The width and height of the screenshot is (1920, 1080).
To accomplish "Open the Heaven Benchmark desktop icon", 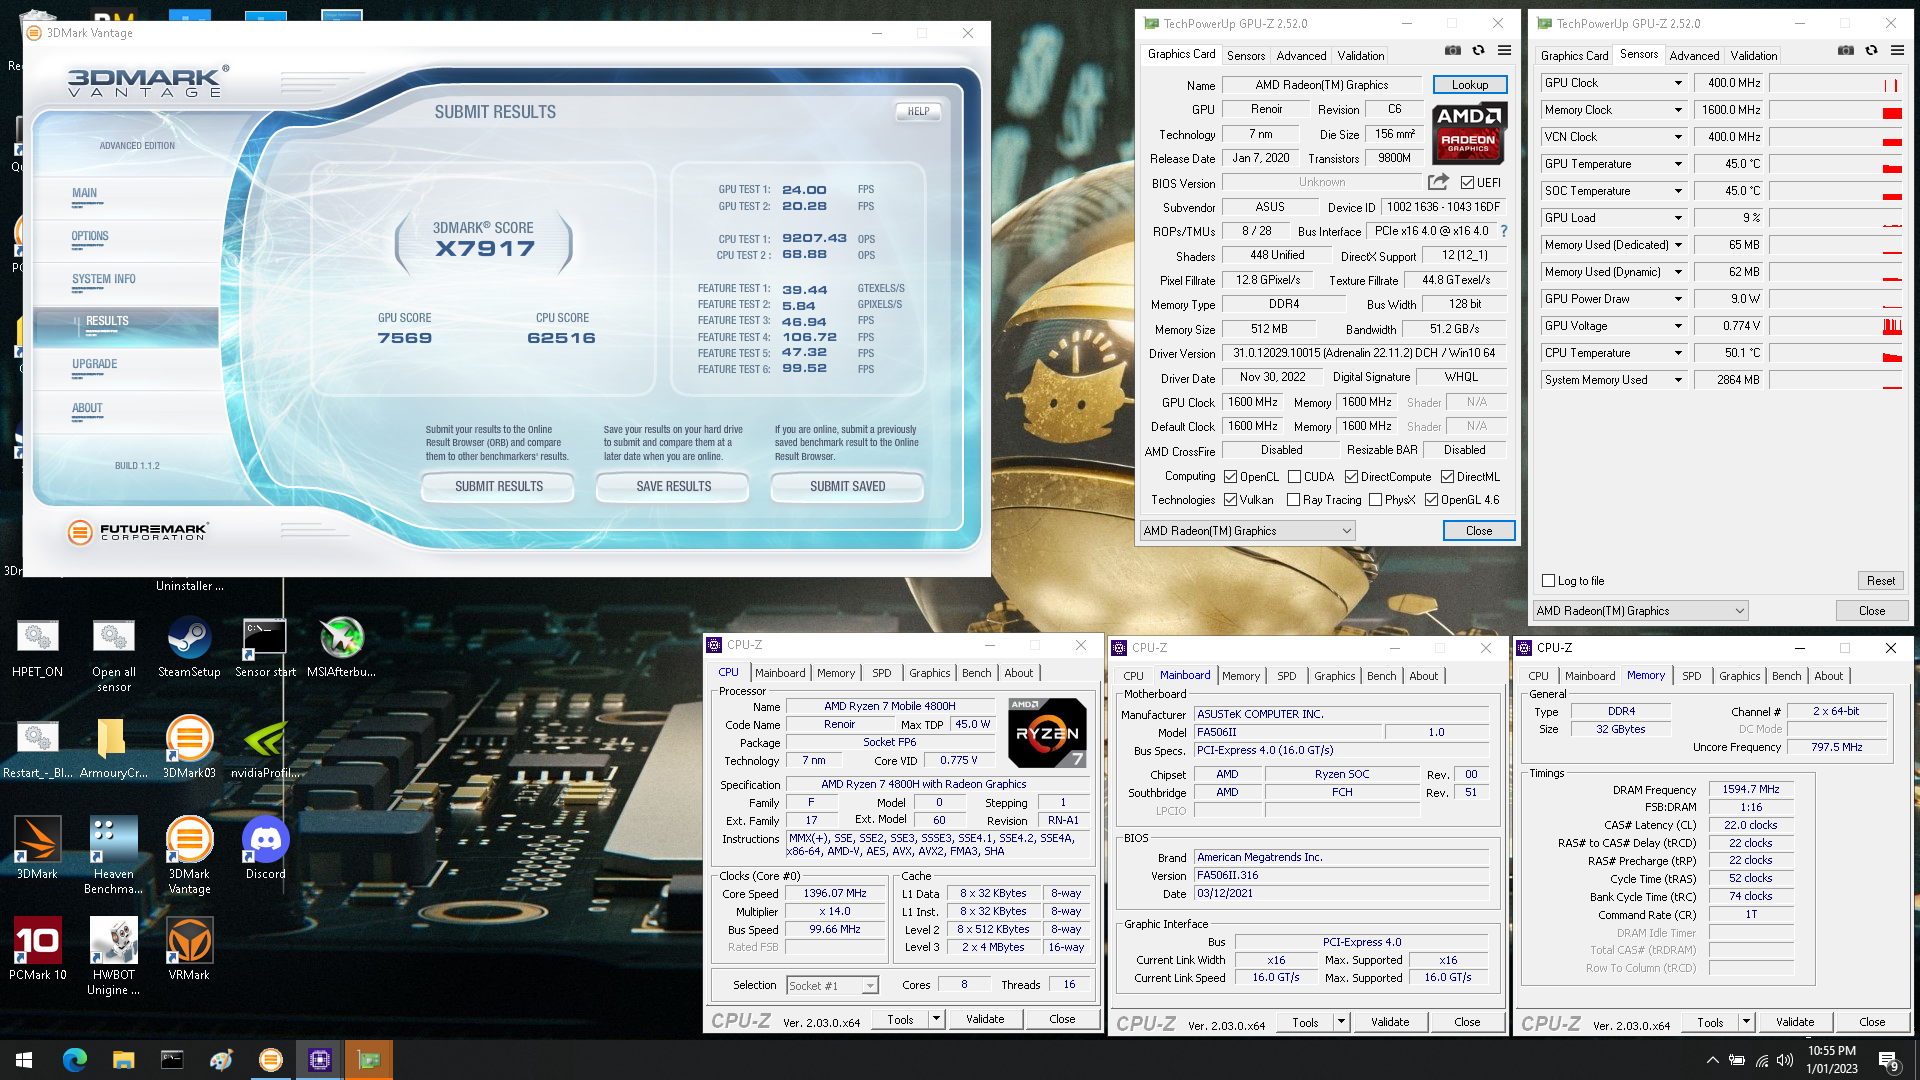I will (x=113, y=856).
